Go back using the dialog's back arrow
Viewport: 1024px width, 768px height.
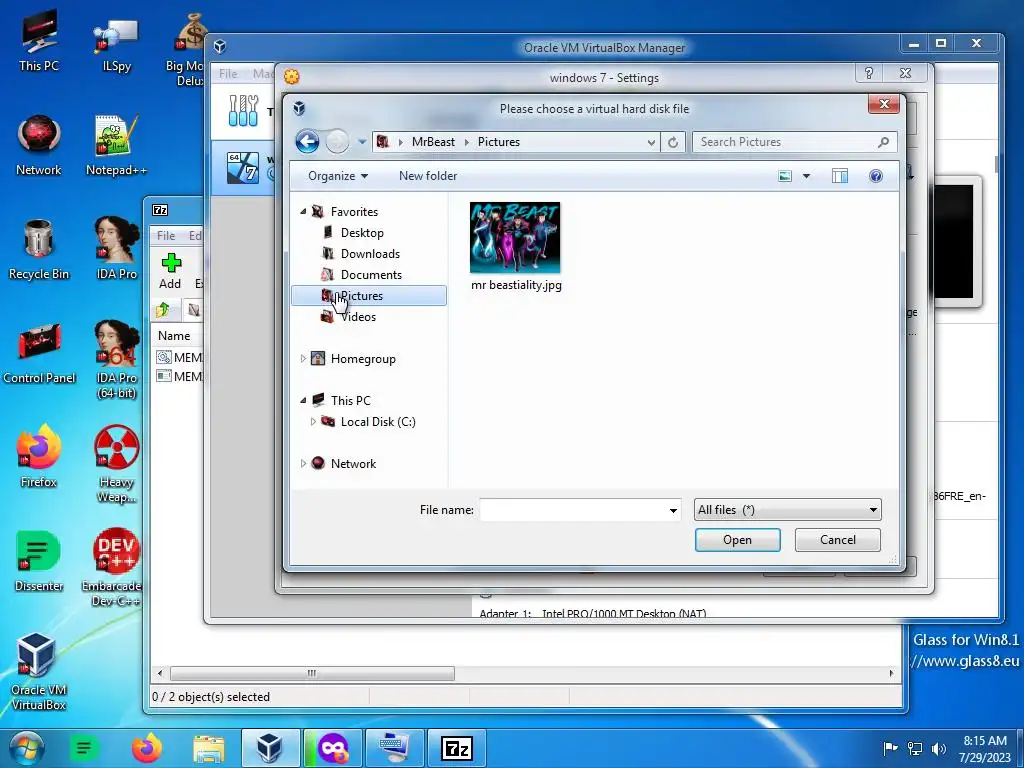[308, 141]
